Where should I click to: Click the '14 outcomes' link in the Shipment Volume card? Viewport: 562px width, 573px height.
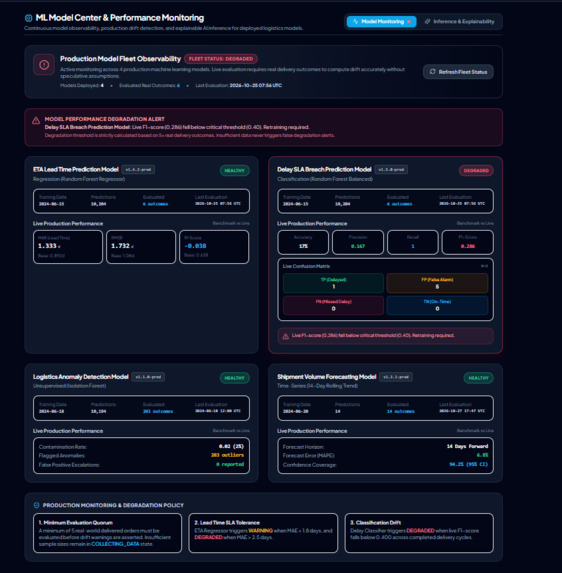pos(400,411)
